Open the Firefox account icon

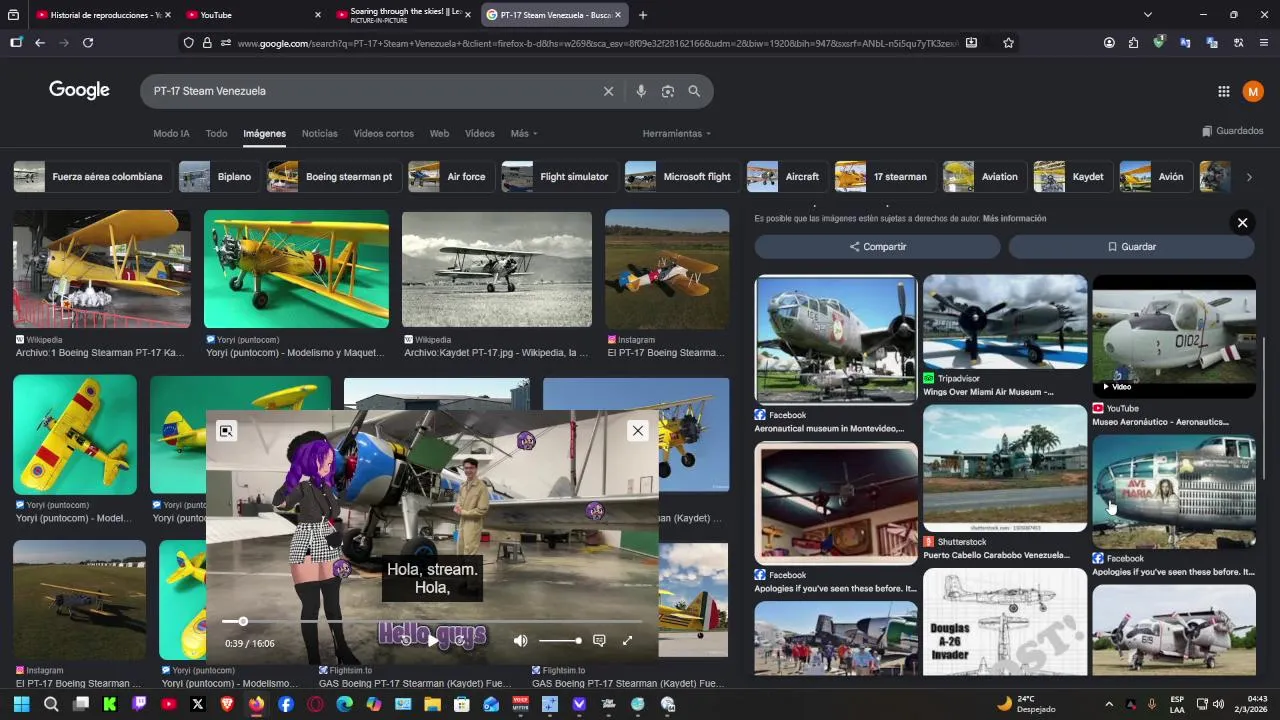coord(1109,43)
